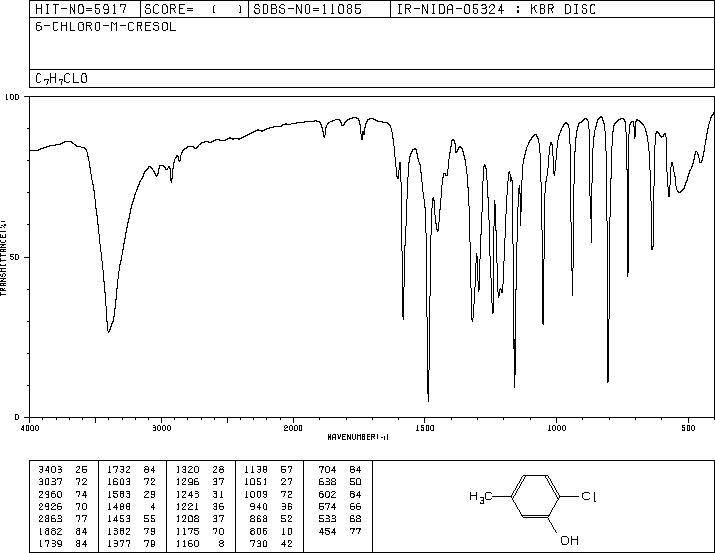The width and height of the screenshot is (715, 553).
Task: Select peak value 602 in the table
Action: tap(327, 494)
